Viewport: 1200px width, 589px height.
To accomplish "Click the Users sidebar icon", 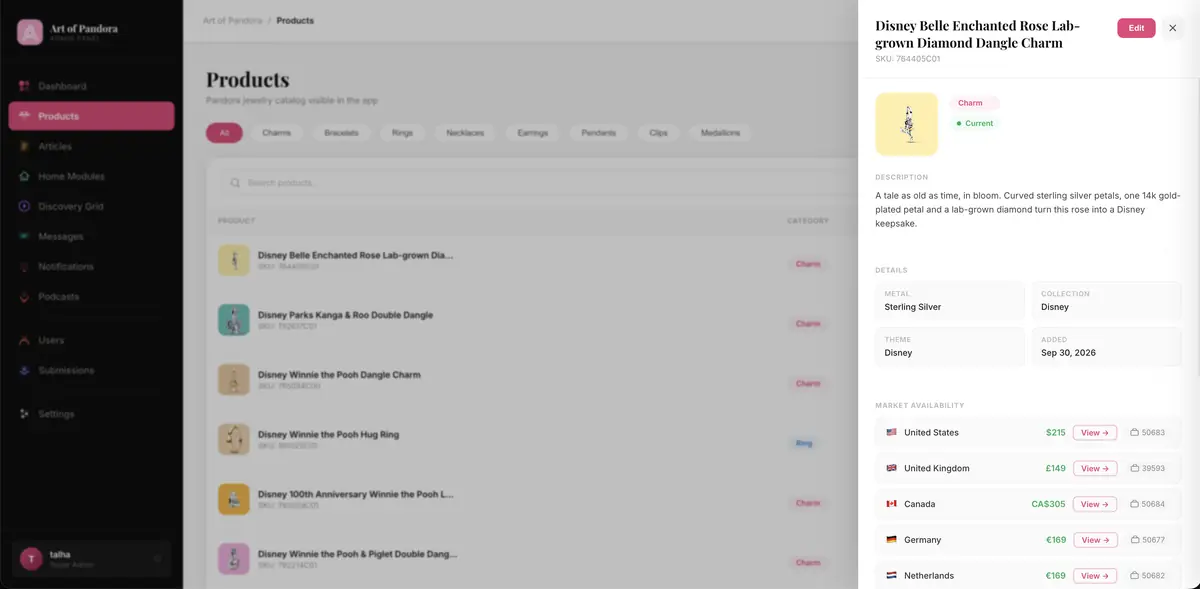I will (x=24, y=340).
